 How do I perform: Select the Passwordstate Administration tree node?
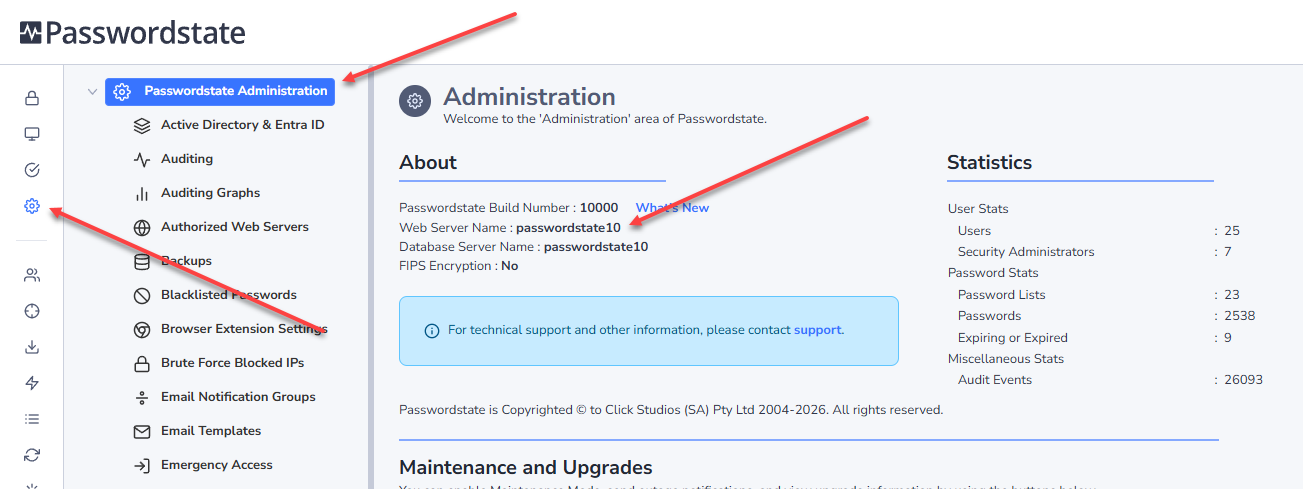pos(220,91)
